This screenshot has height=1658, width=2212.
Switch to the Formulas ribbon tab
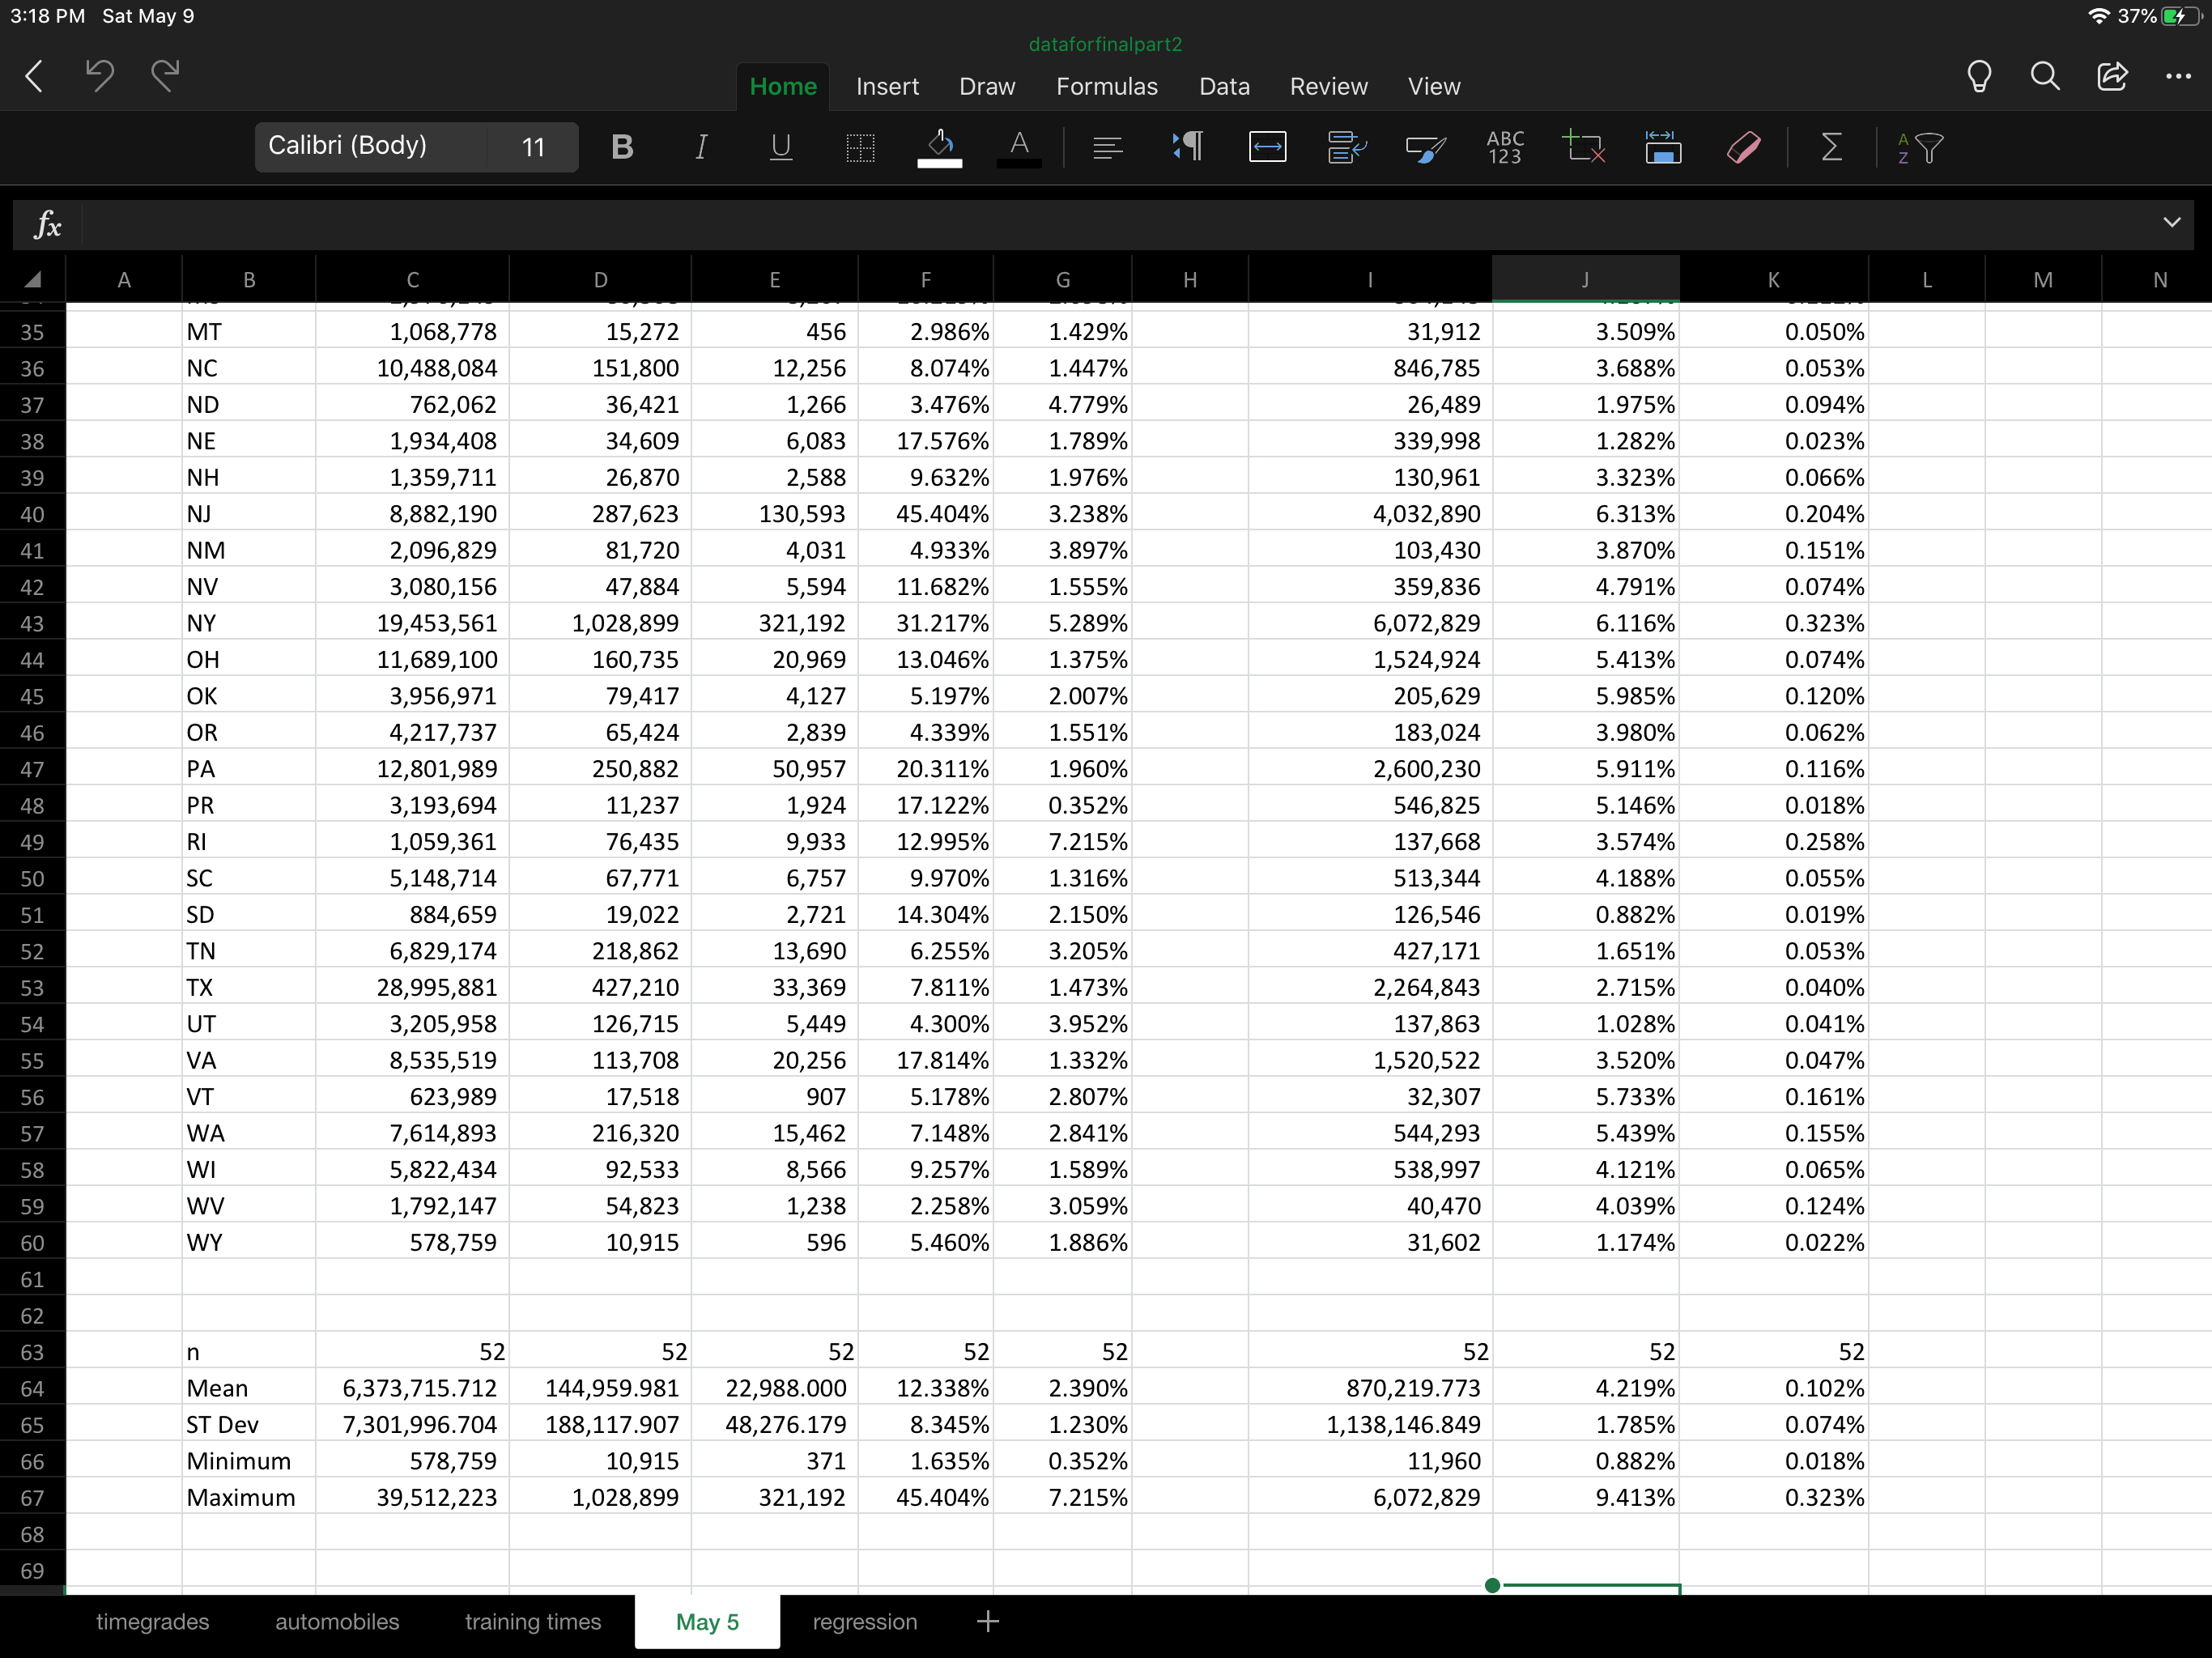point(1106,87)
